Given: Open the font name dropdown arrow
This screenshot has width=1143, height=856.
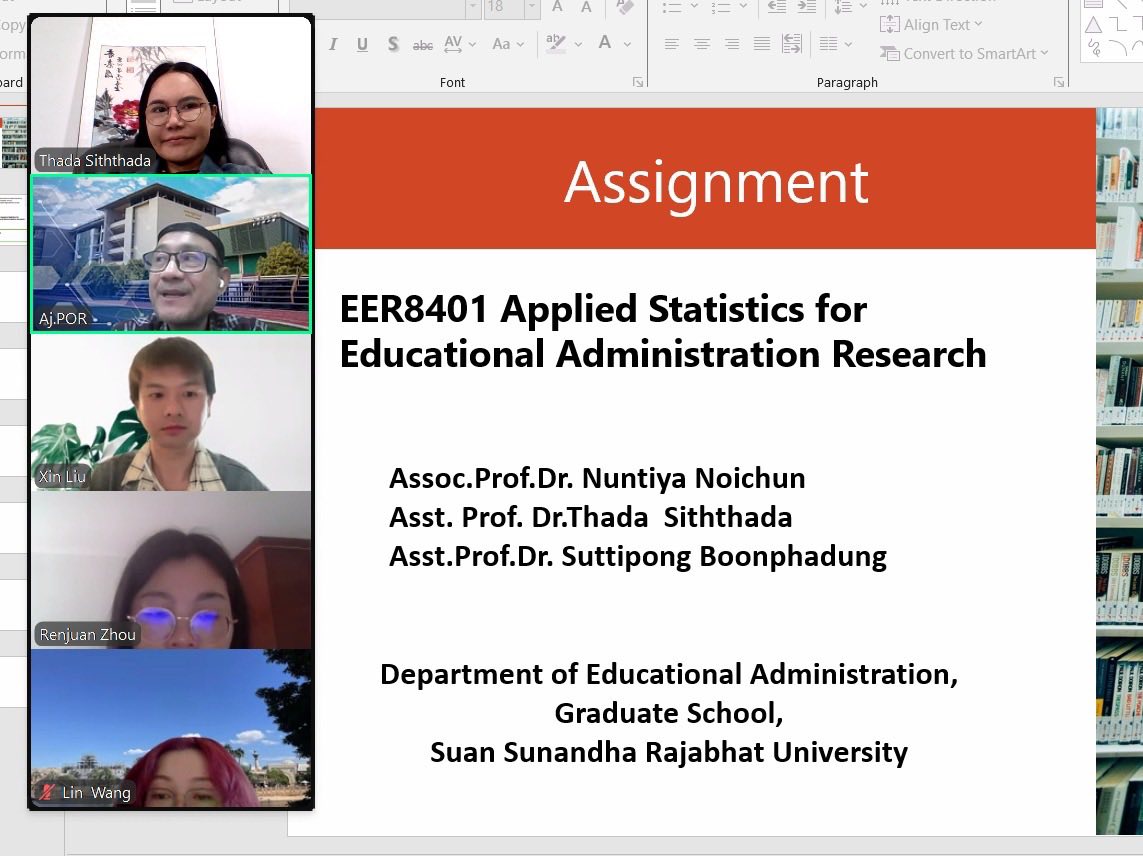Looking at the screenshot, I should coord(473,7).
